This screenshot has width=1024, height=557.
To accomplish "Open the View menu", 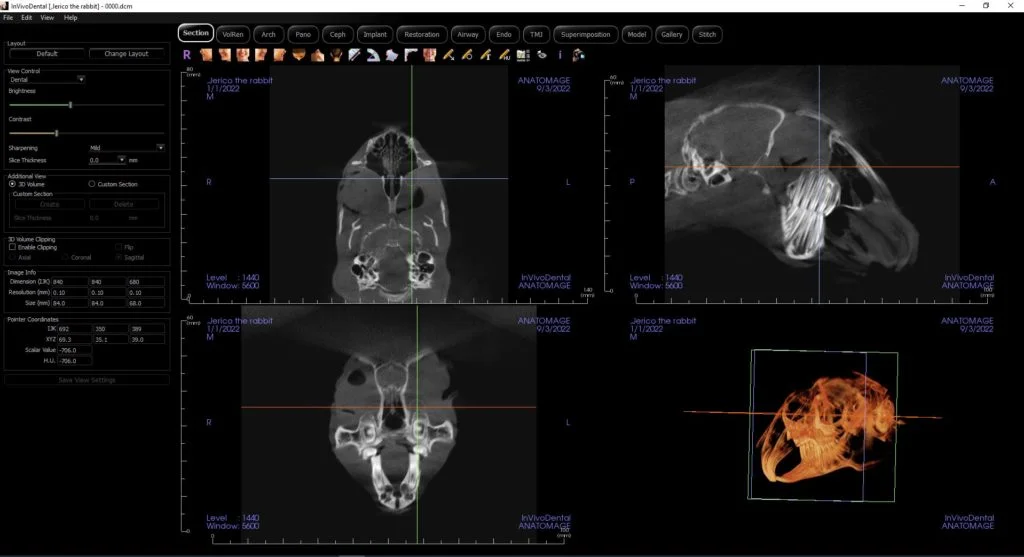I will (x=47, y=18).
